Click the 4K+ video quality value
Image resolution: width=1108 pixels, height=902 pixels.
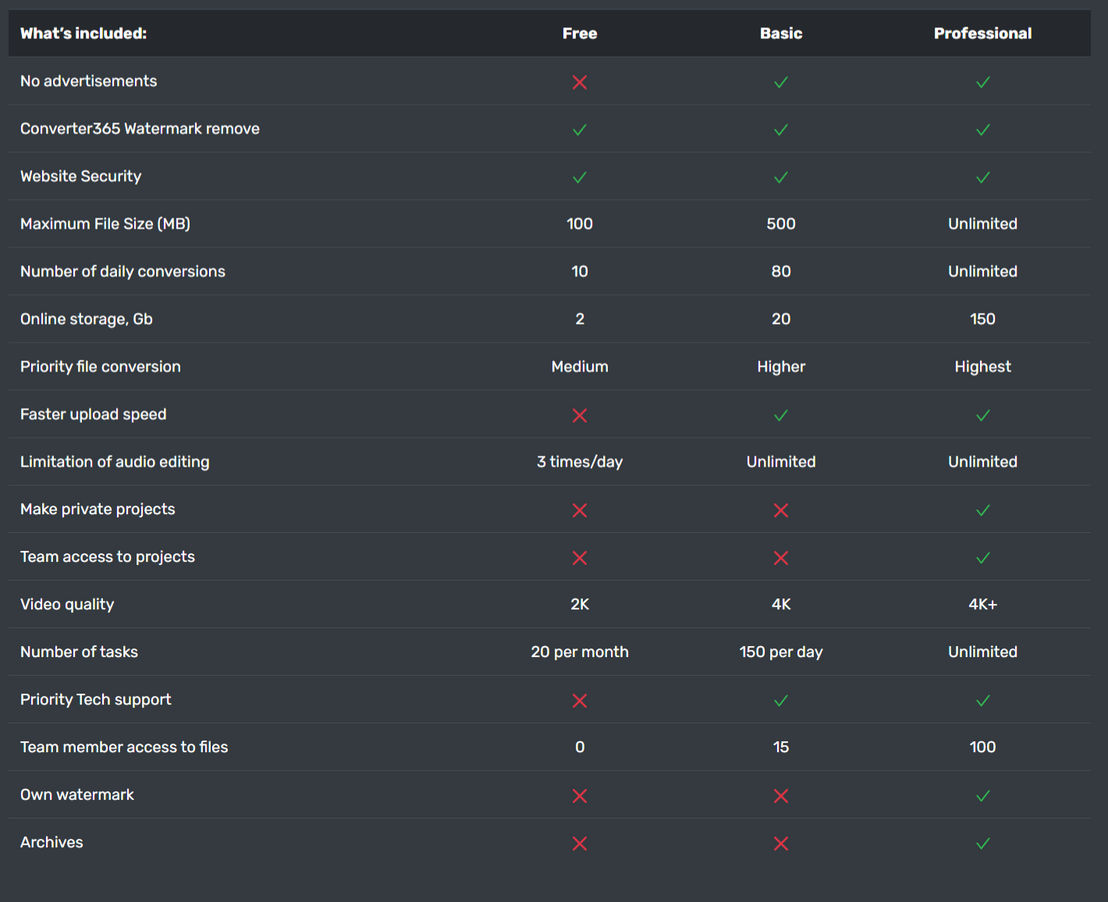click(983, 604)
